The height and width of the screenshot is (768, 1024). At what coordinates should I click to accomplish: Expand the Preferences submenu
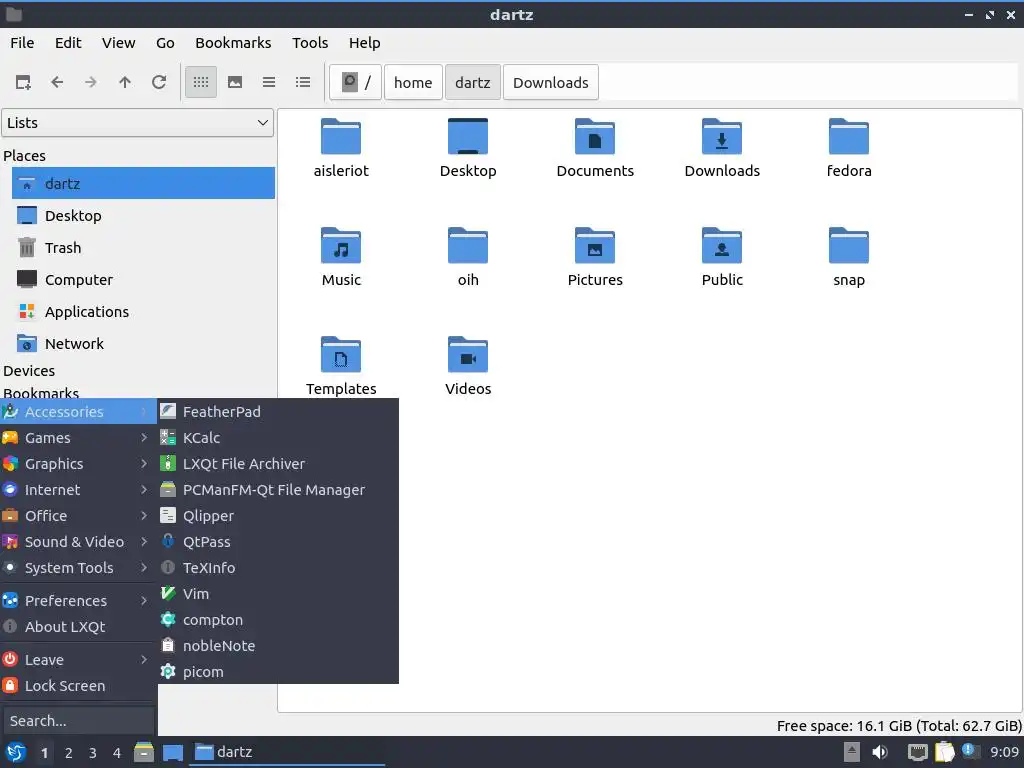click(78, 601)
